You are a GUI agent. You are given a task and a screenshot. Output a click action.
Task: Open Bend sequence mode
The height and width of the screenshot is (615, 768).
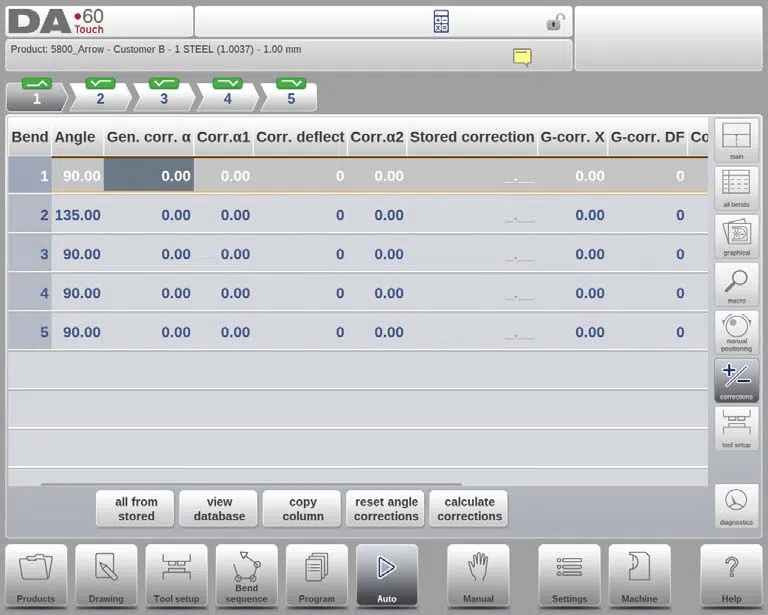coord(246,576)
